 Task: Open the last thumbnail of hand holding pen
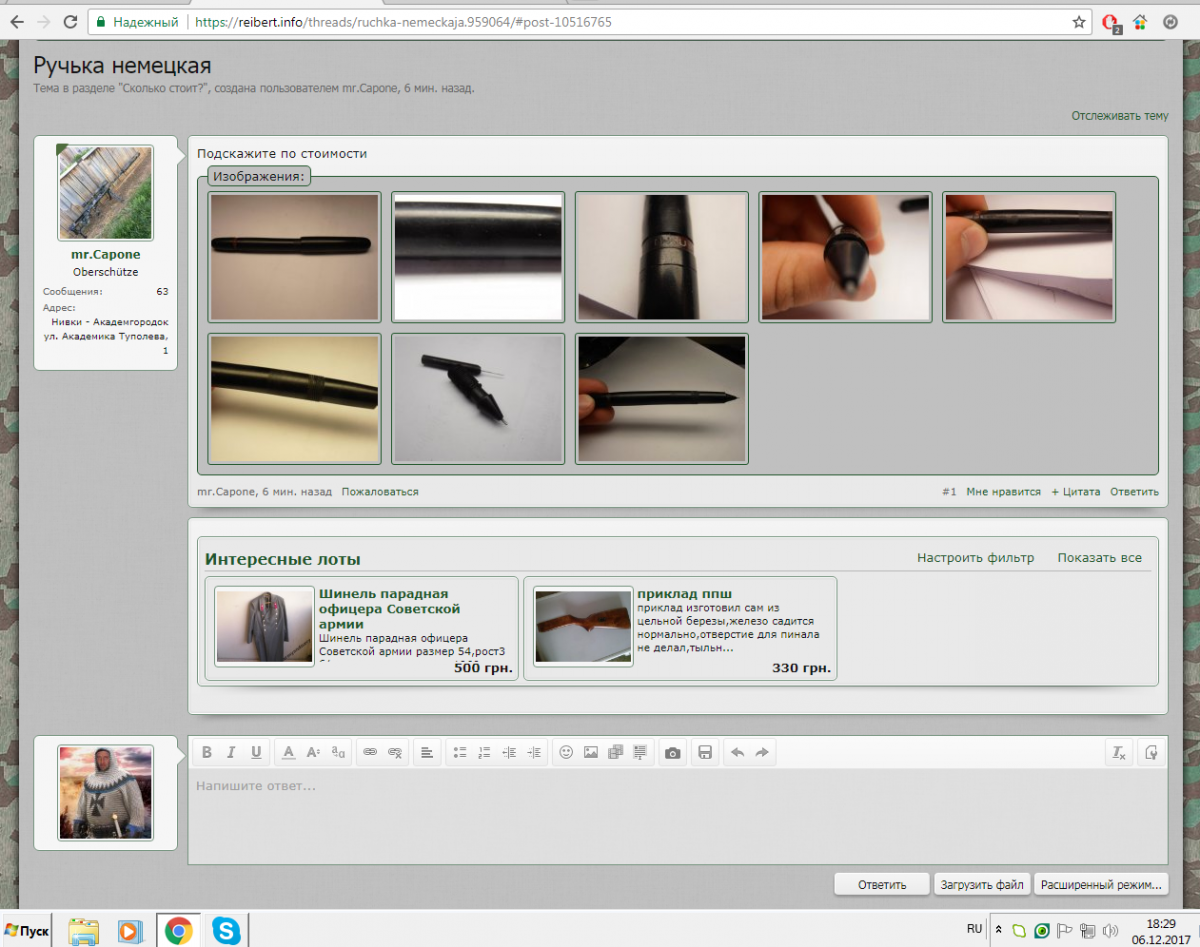pos(662,399)
